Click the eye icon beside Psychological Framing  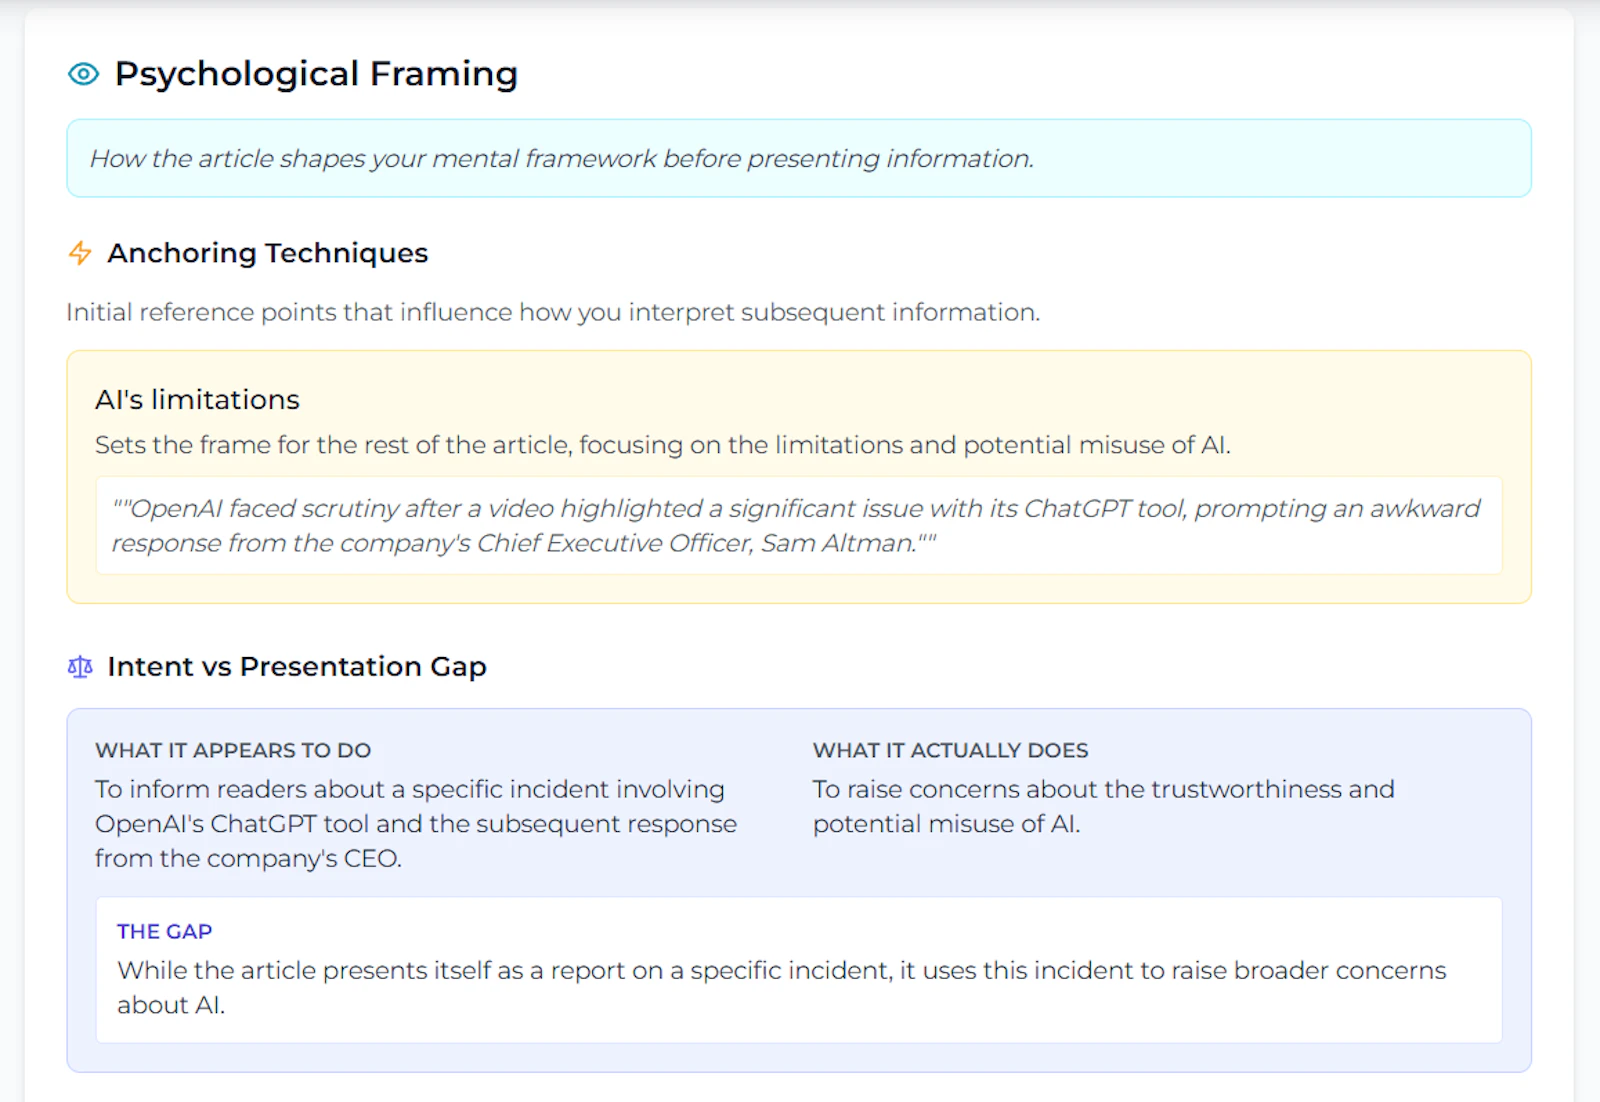point(83,74)
